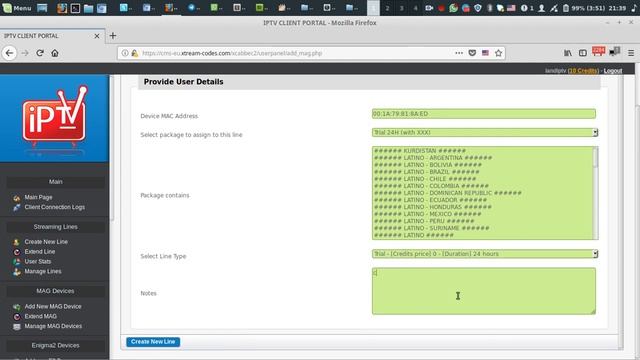Viewport: 640px width, 360px height.
Task: Click the Enigma2 Devices section header
Action: pos(56,345)
